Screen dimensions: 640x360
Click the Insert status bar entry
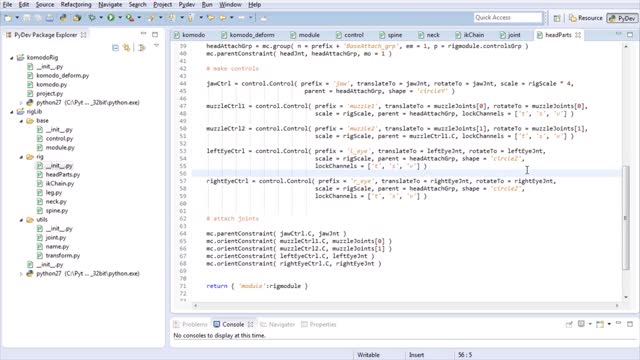click(416, 355)
